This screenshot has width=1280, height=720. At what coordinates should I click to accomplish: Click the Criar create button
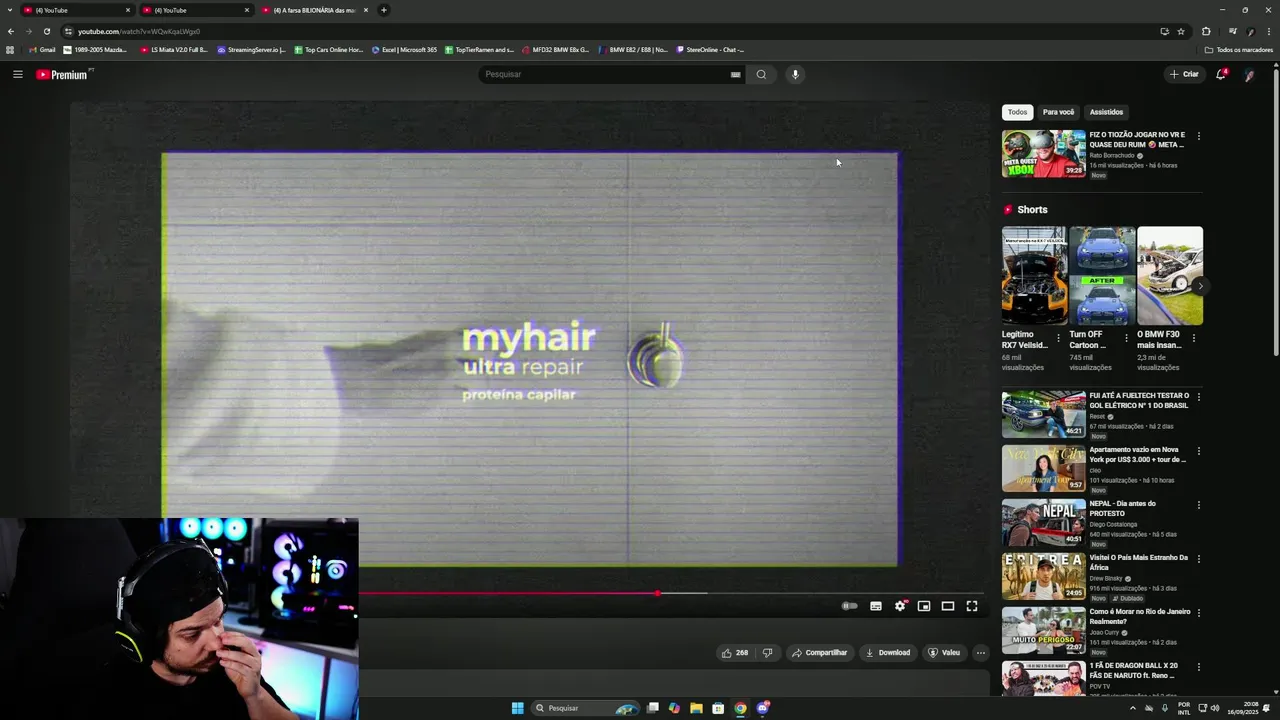pyautogui.click(x=1184, y=74)
